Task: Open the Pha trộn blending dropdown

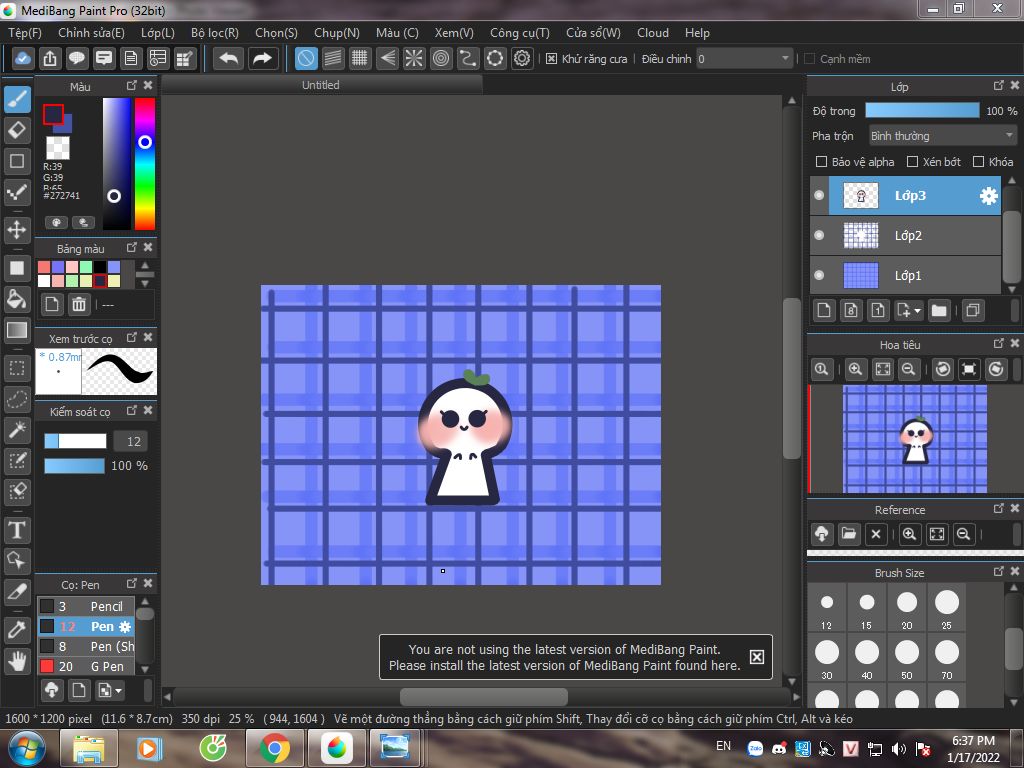Action: 942,136
